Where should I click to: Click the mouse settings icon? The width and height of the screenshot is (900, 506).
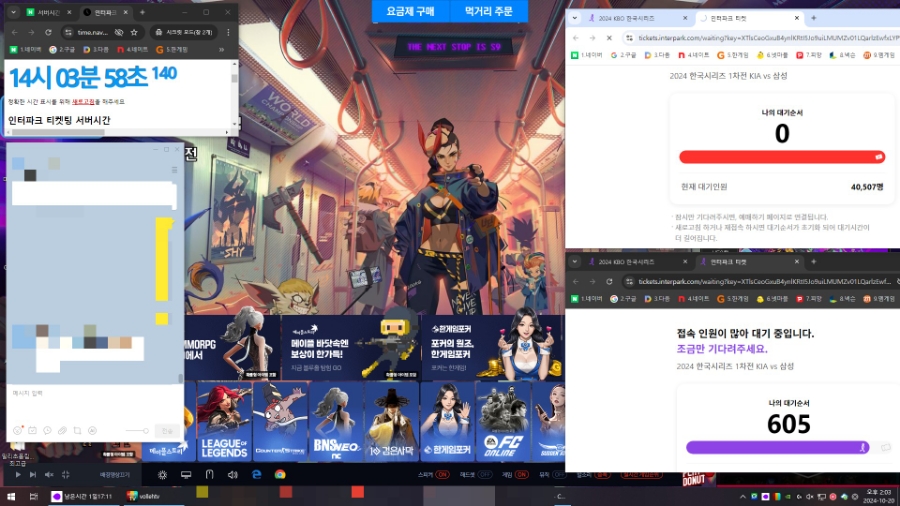tap(210, 474)
